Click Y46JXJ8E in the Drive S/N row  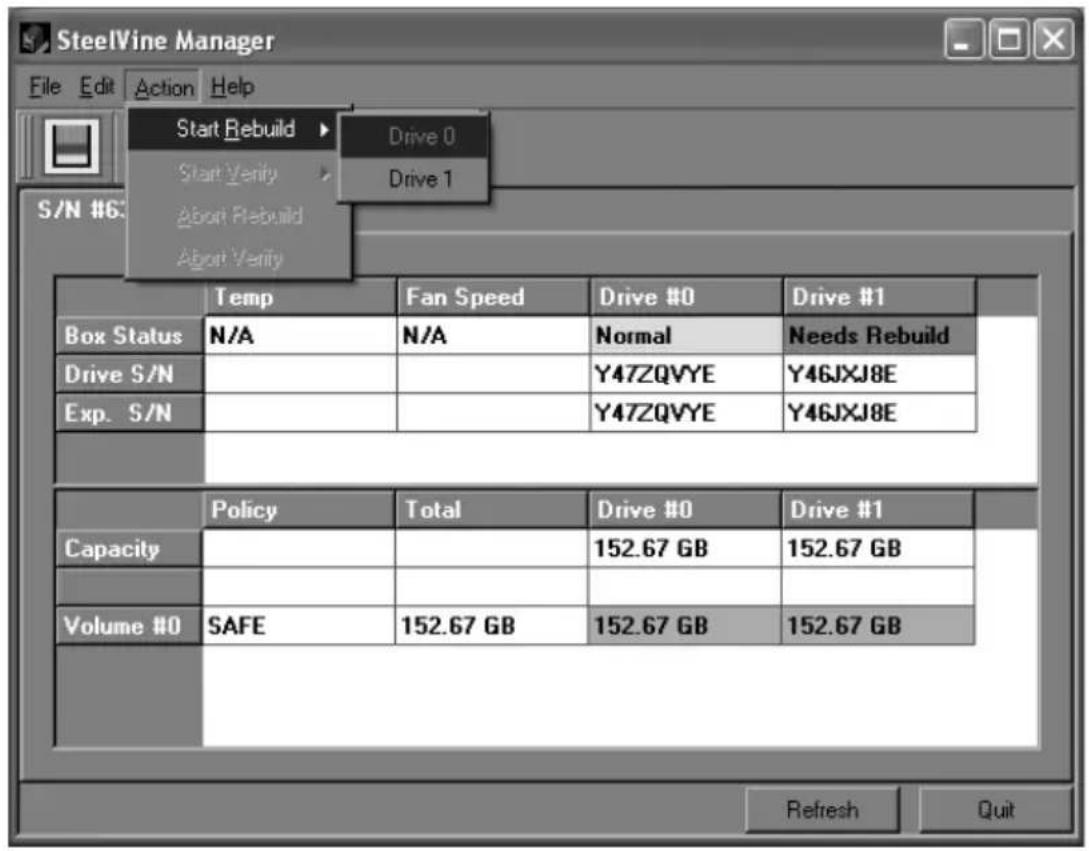pyautogui.click(x=879, y=374)
